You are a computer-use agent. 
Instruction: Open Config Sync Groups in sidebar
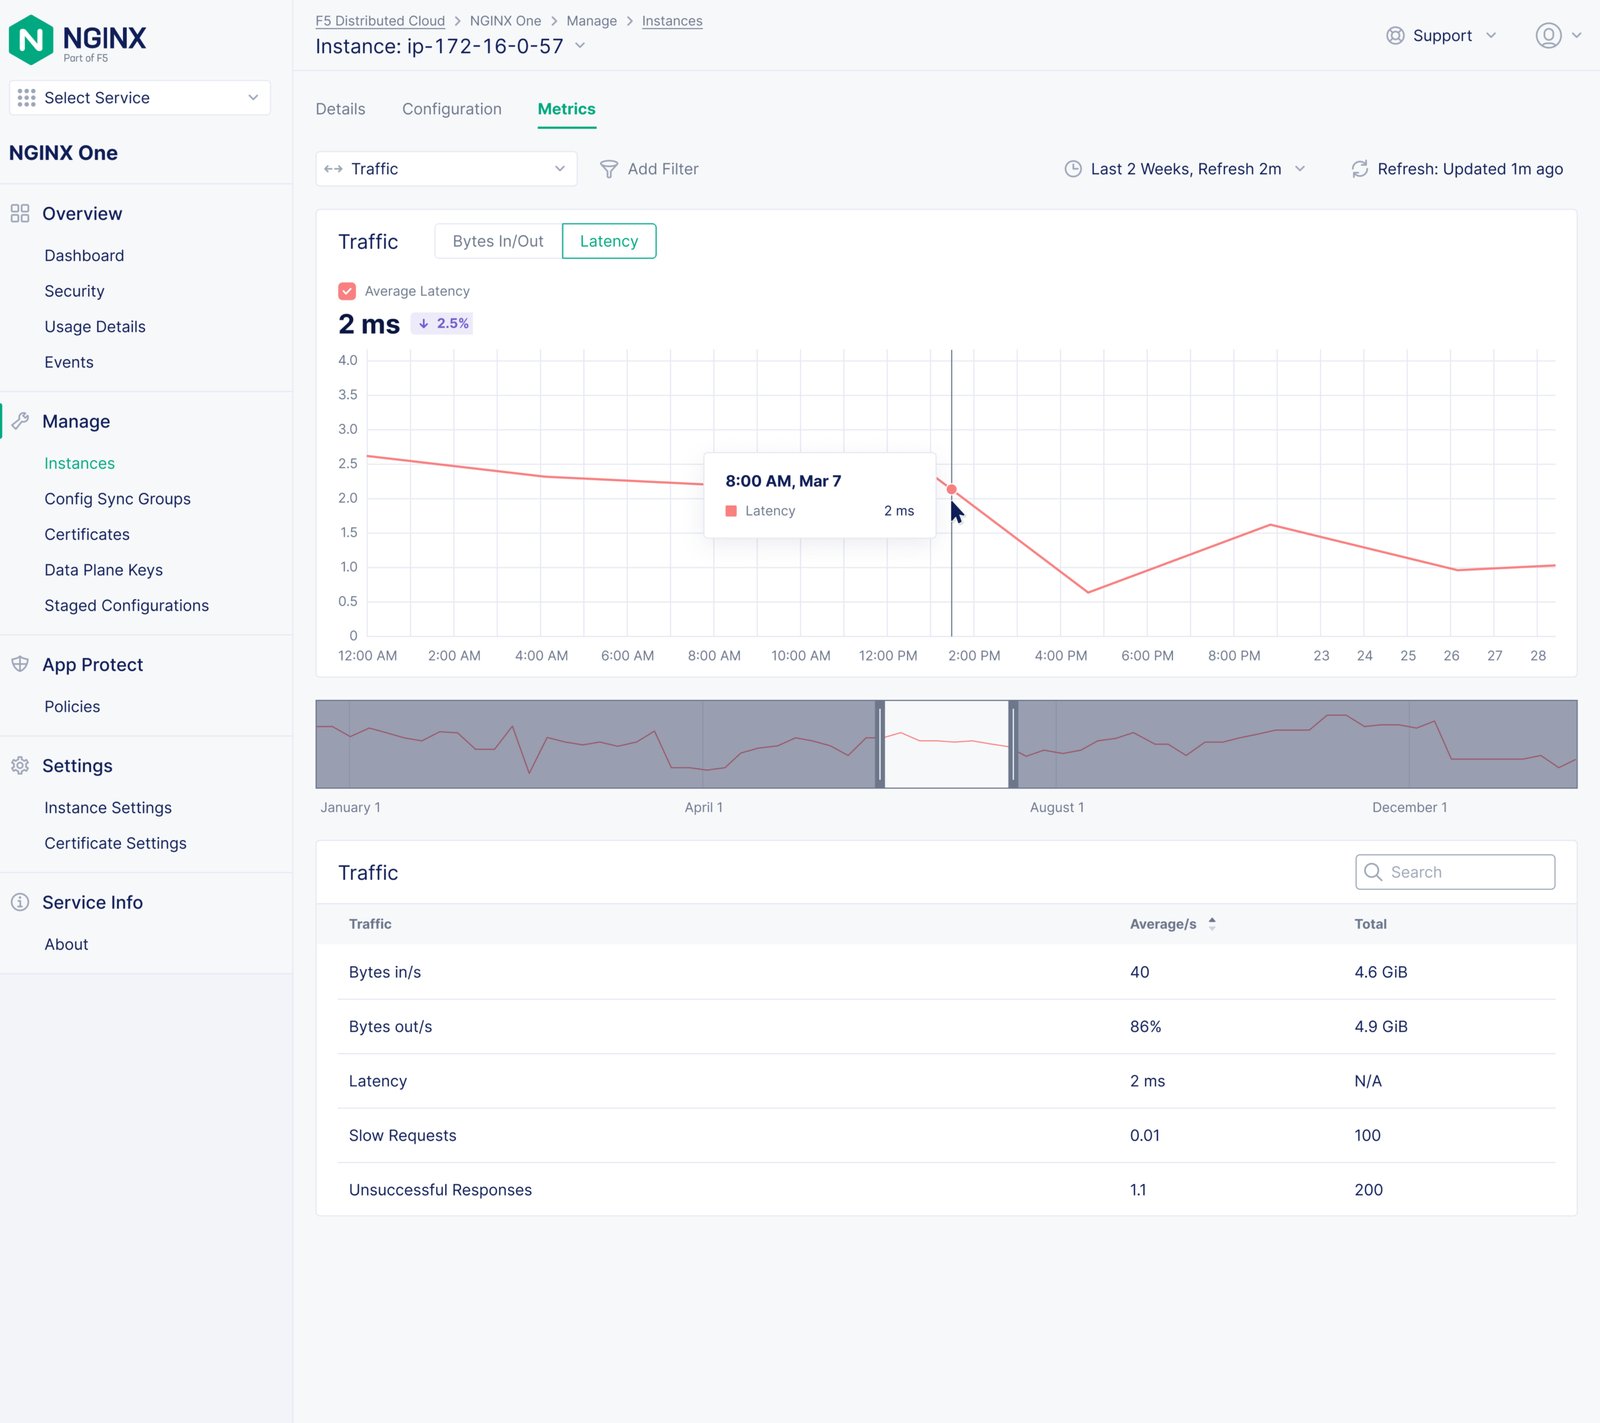[117, 499]
